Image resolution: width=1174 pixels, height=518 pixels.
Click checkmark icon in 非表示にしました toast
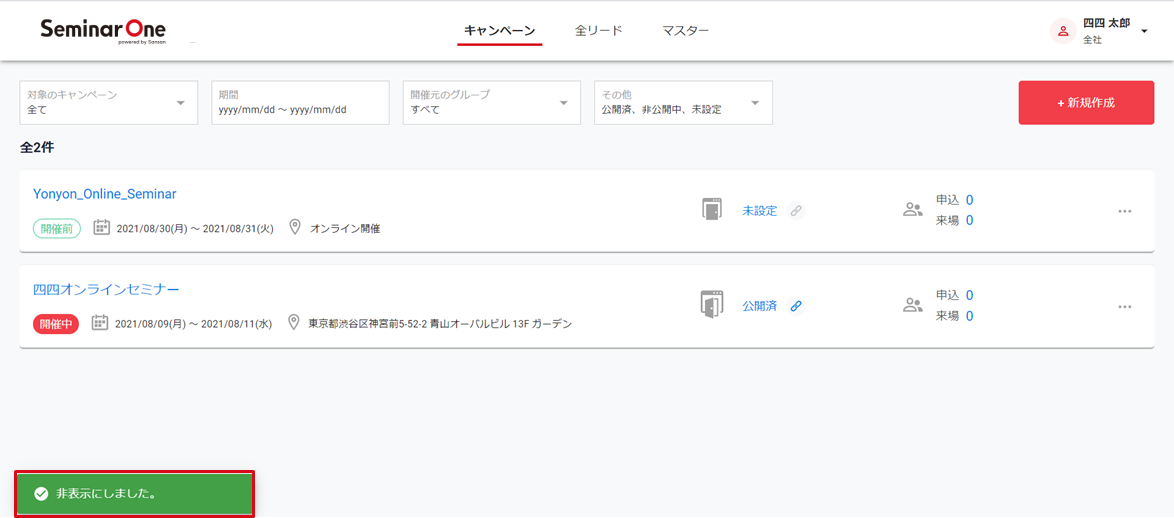41,494
